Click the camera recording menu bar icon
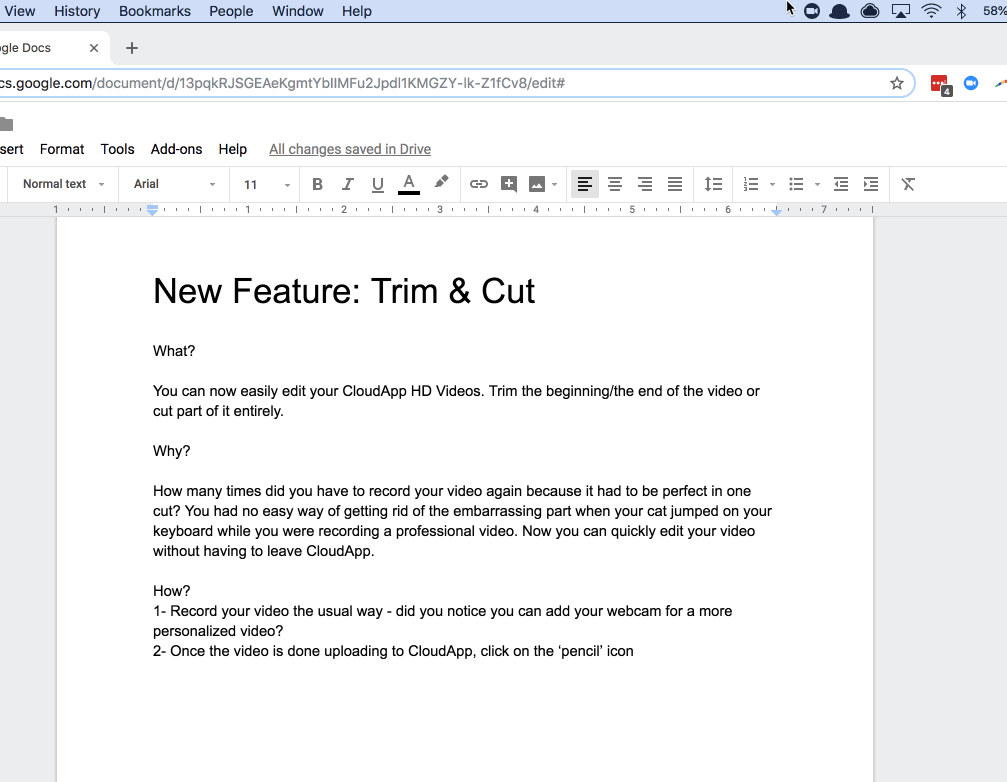Screen dimensions: 1007x782 (x=812, y=11)
